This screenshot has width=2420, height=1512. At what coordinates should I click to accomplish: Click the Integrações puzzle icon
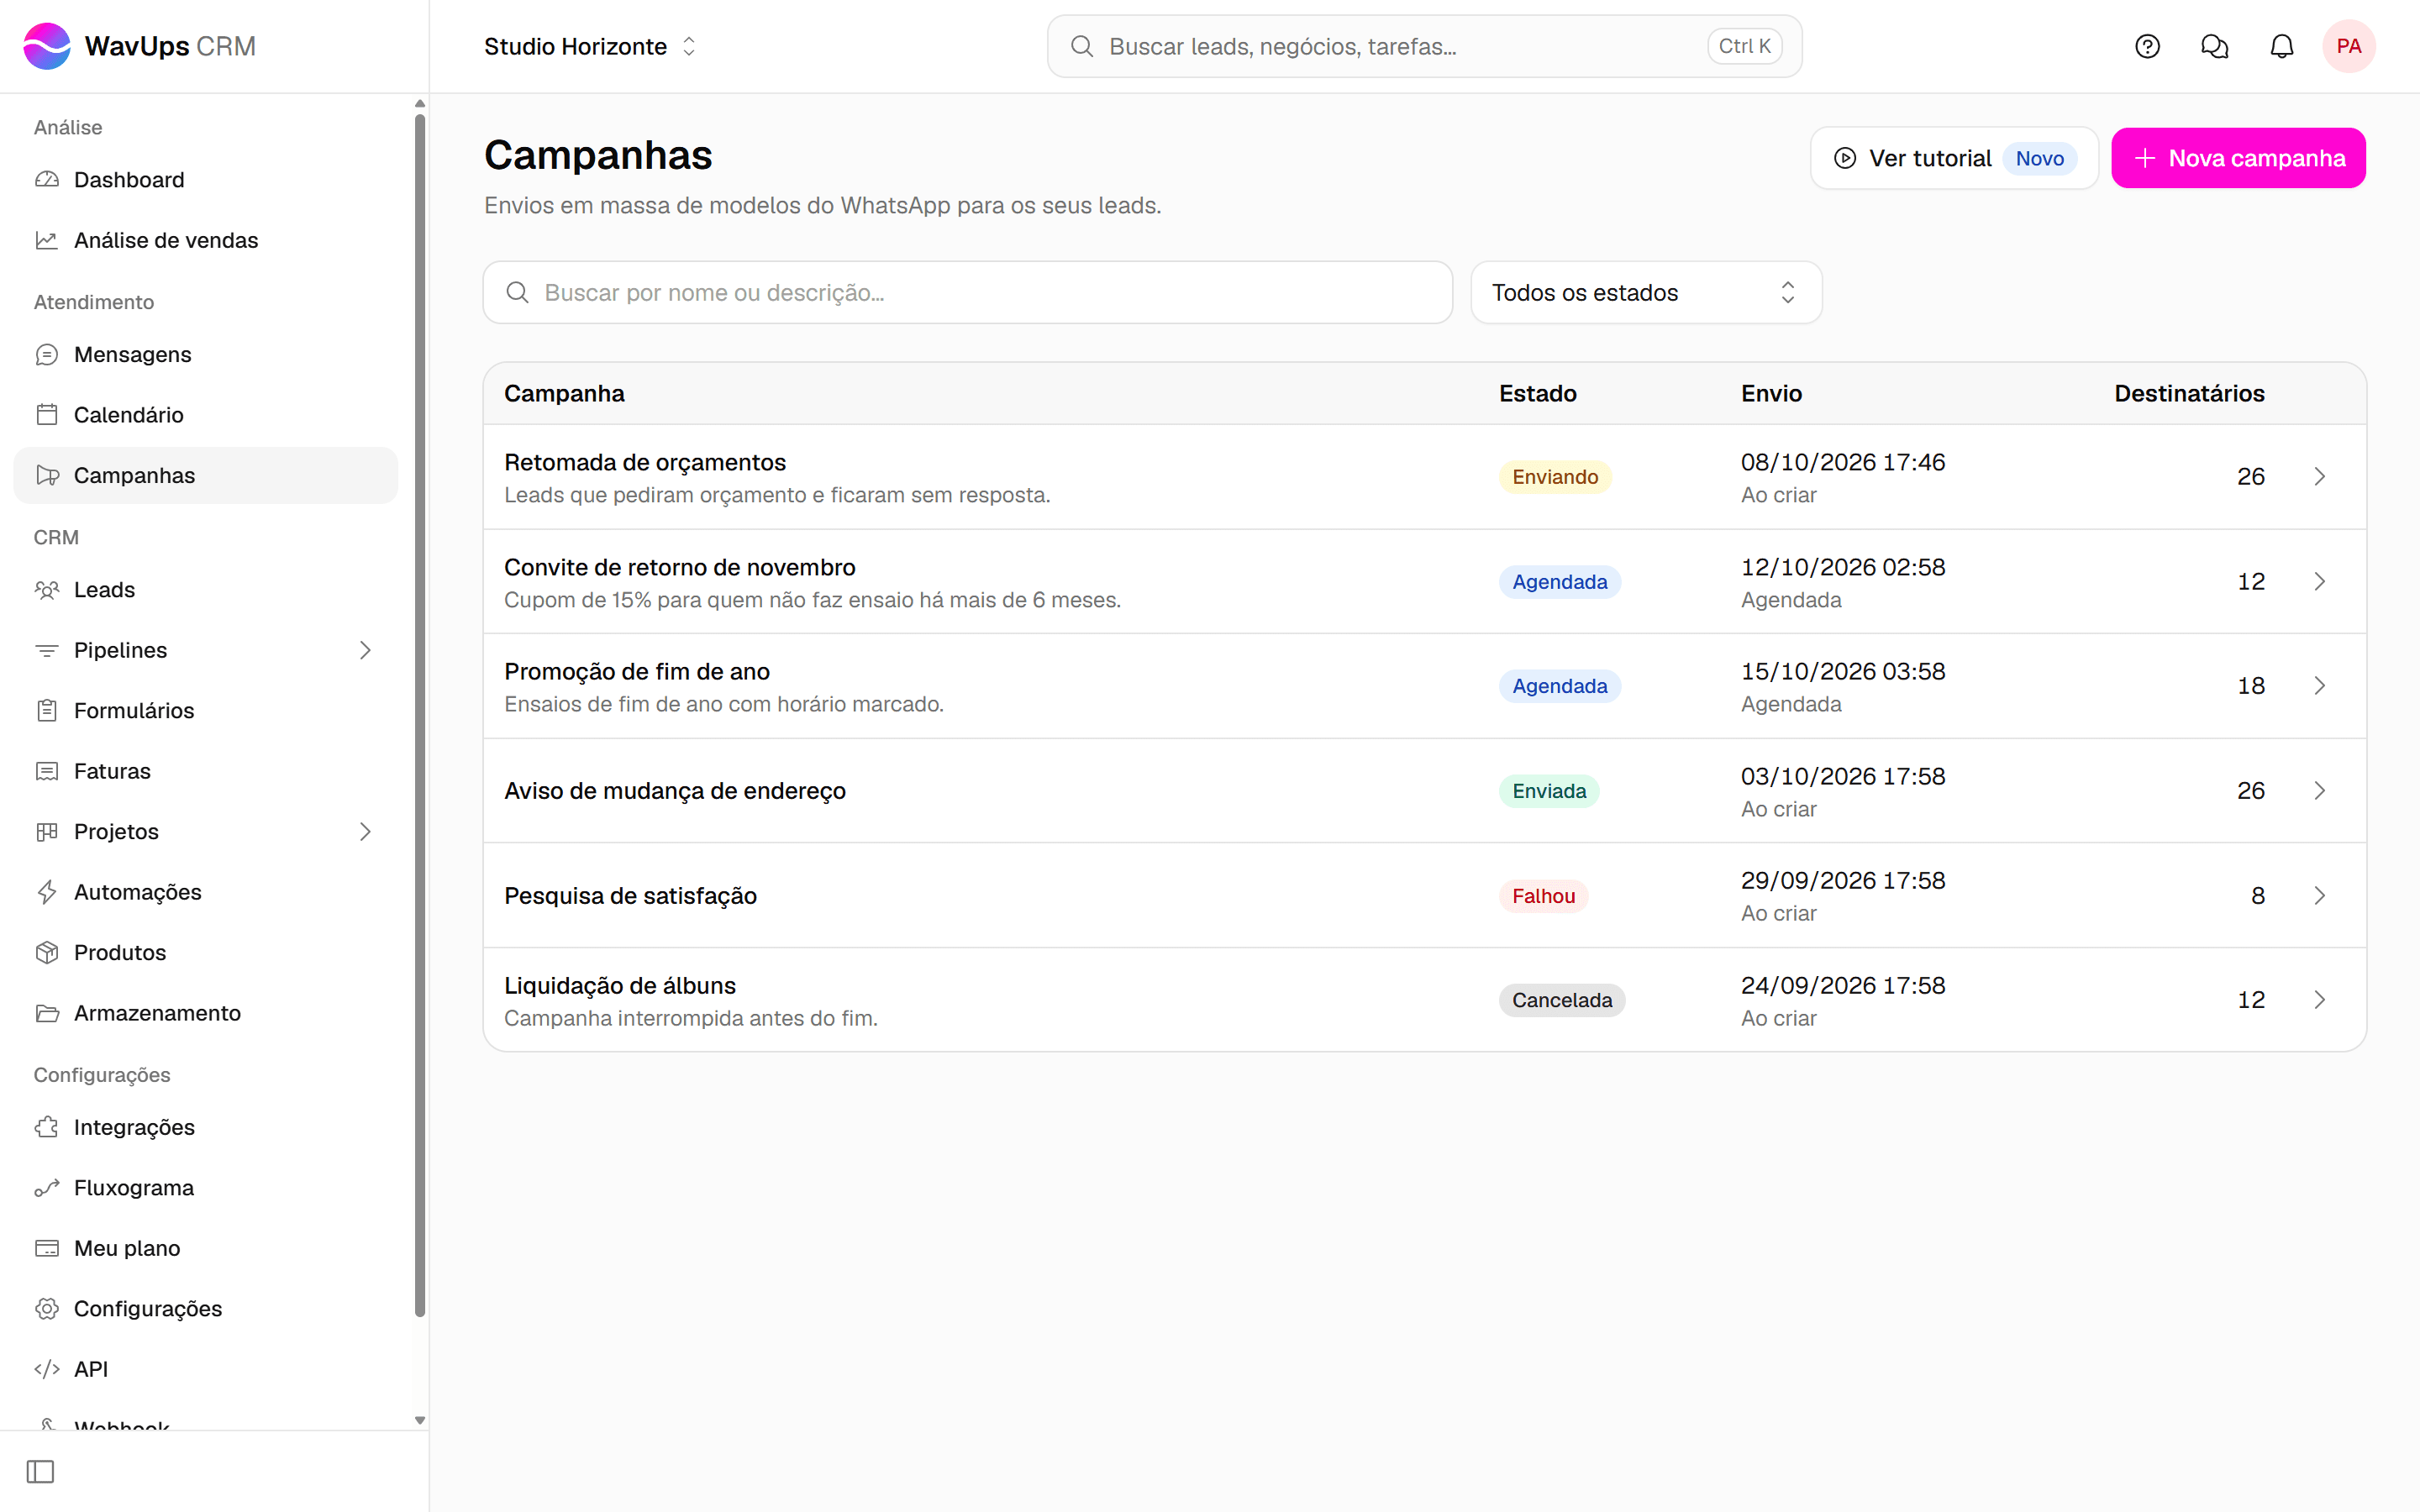tap(47, 1127)
